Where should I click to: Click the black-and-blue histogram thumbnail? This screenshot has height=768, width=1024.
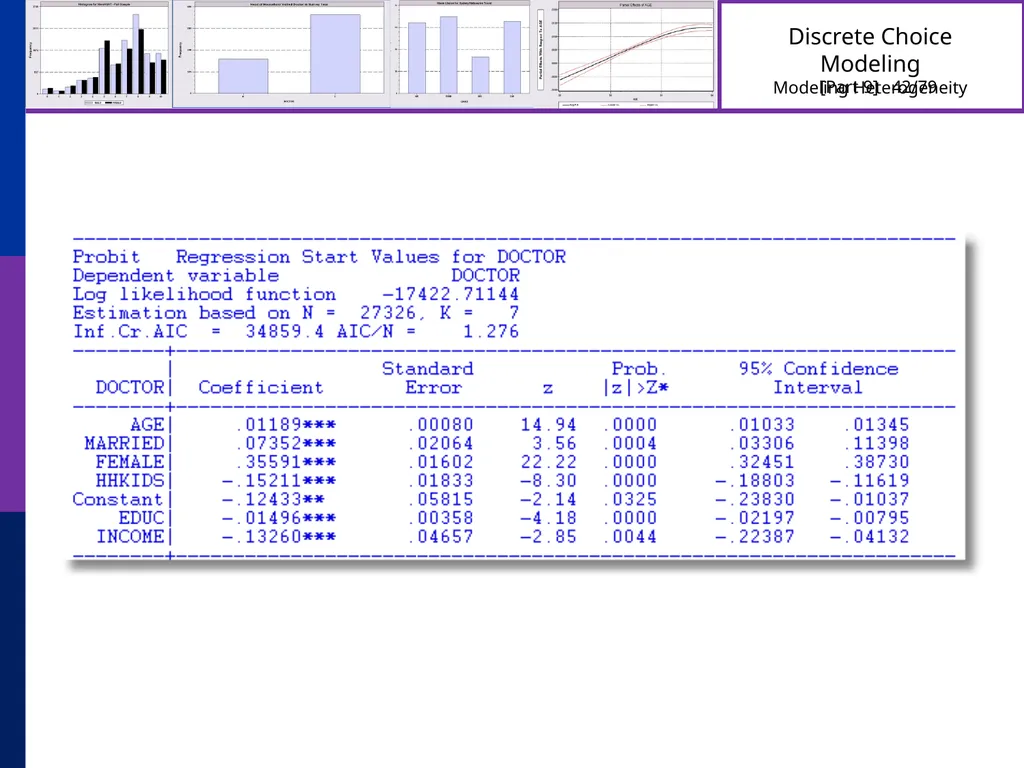coord(98,54)
